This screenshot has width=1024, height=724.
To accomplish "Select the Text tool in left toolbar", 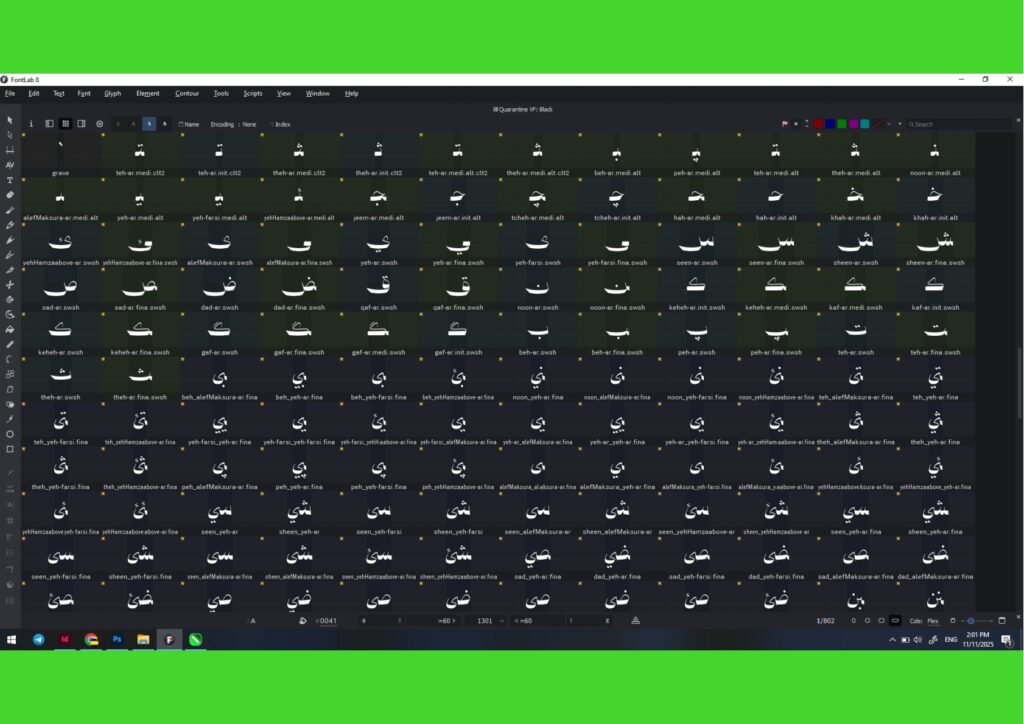I will [10, 180].
